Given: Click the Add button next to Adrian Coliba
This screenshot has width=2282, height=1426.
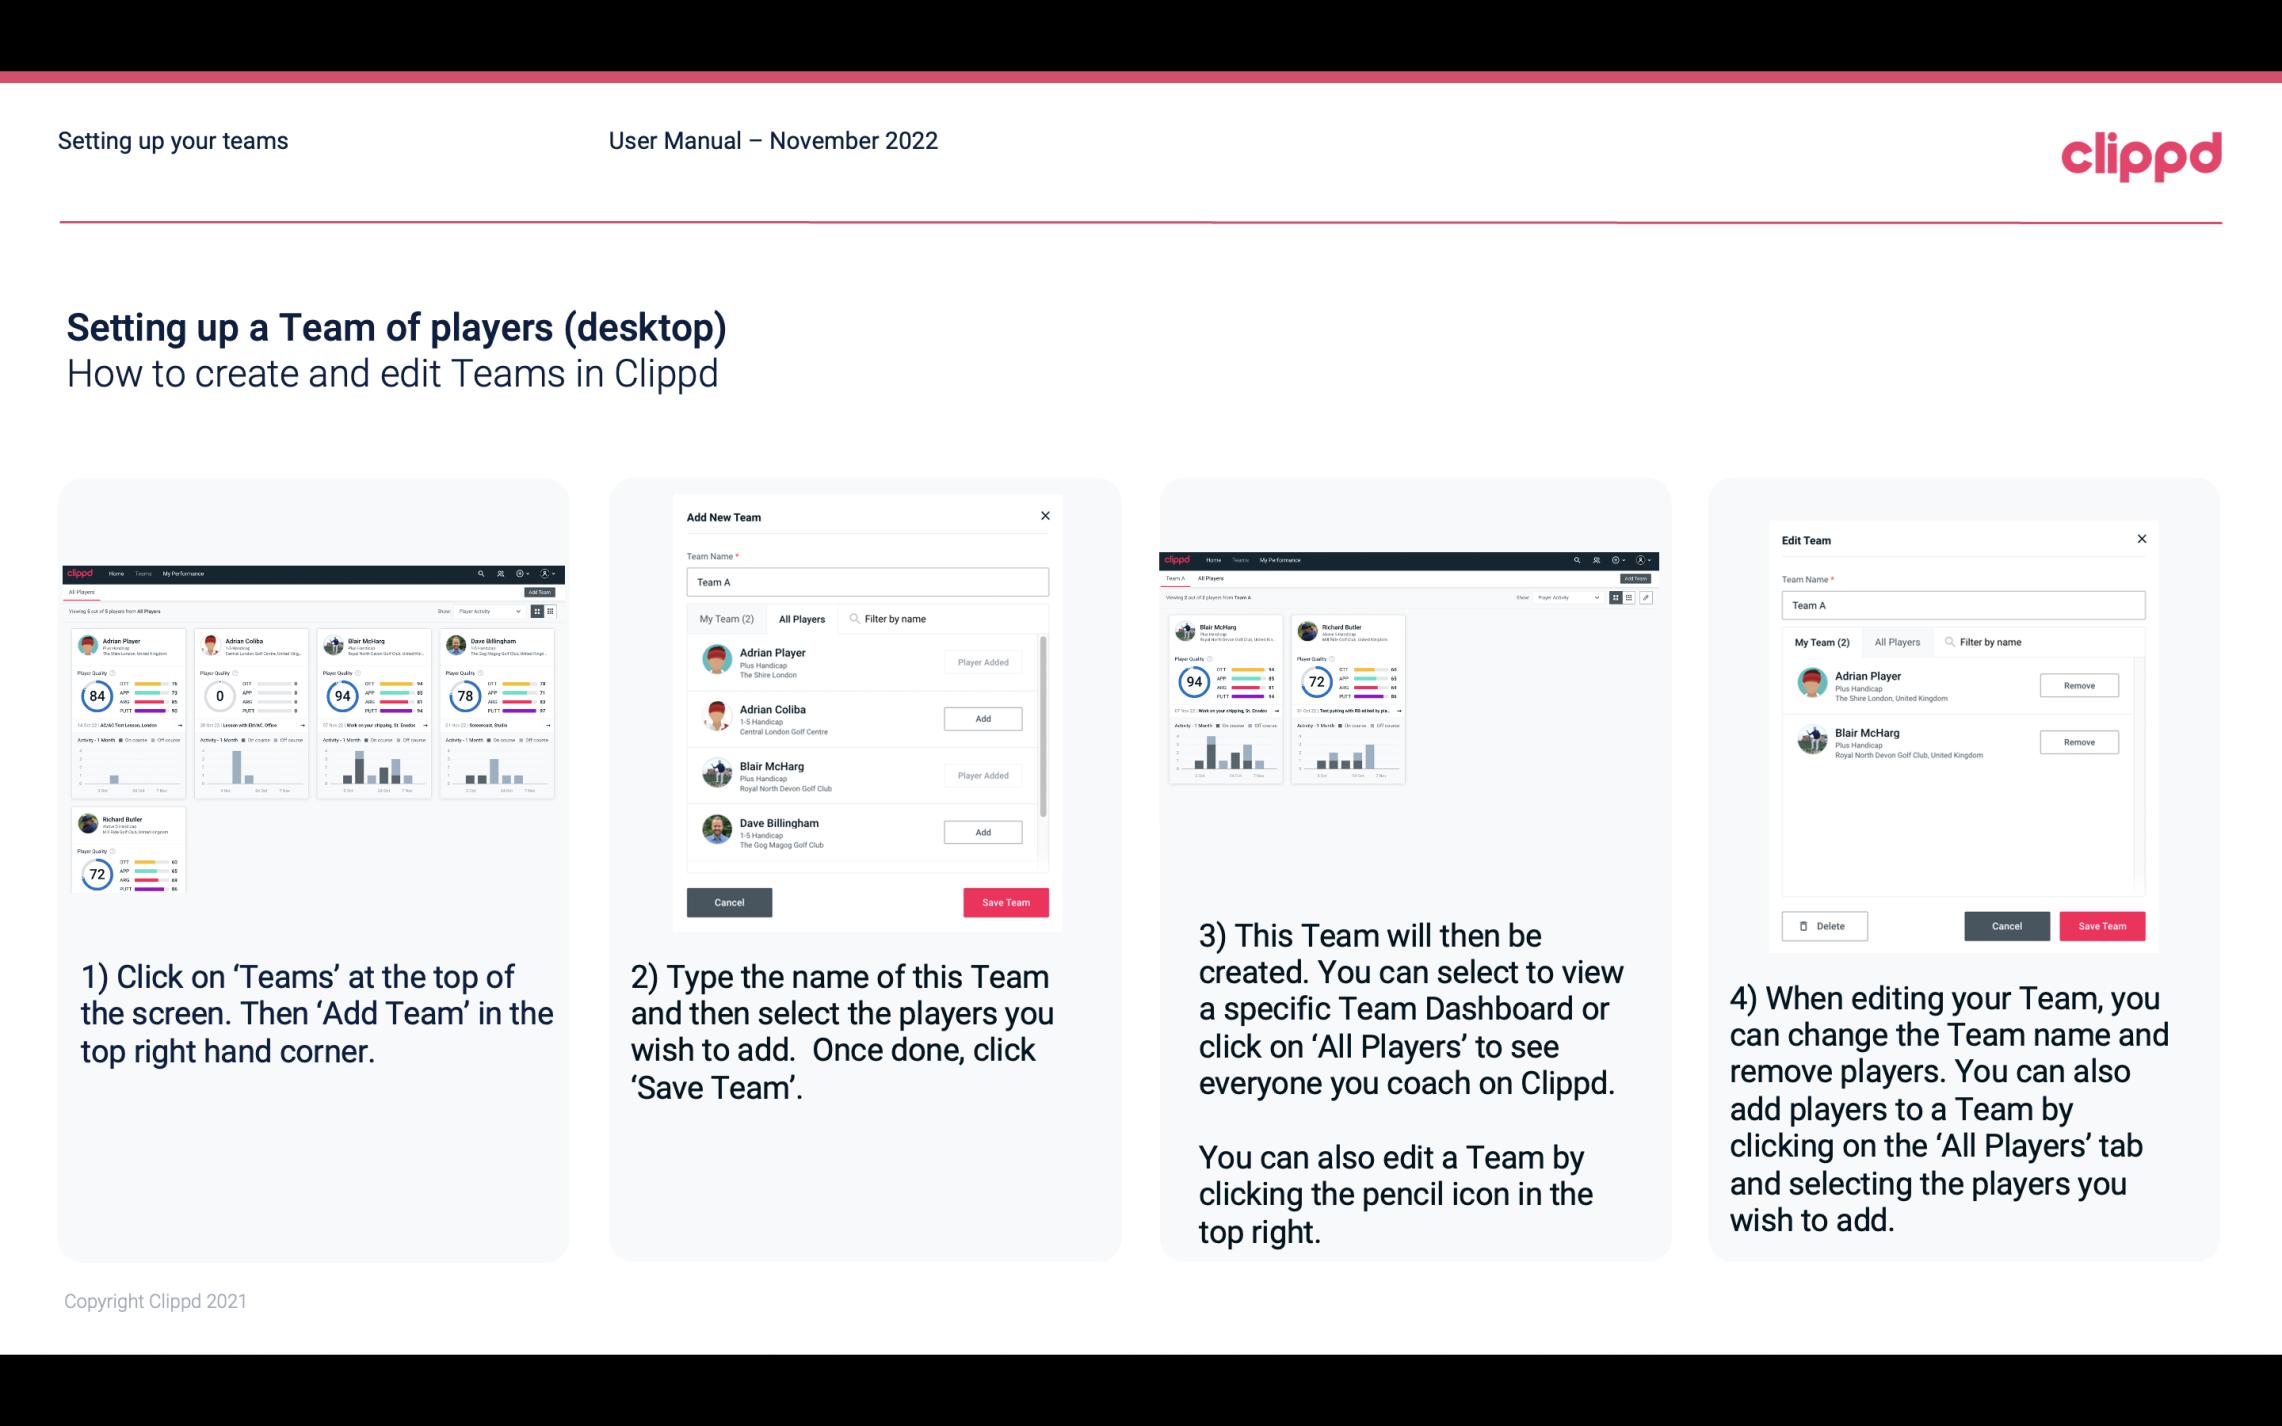Looking at the screenshot, I should click(982, 718).
